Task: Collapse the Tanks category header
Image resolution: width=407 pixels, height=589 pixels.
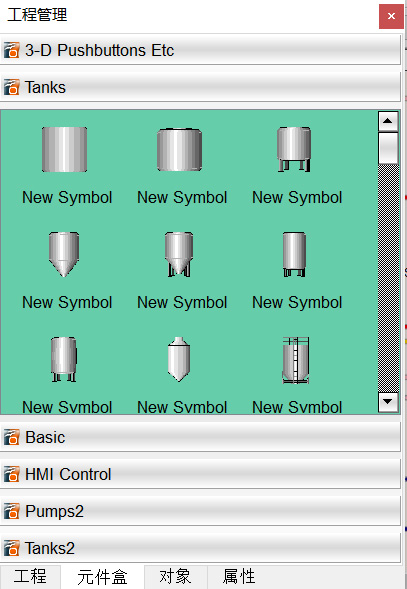Action: click(x=200, y=87)
